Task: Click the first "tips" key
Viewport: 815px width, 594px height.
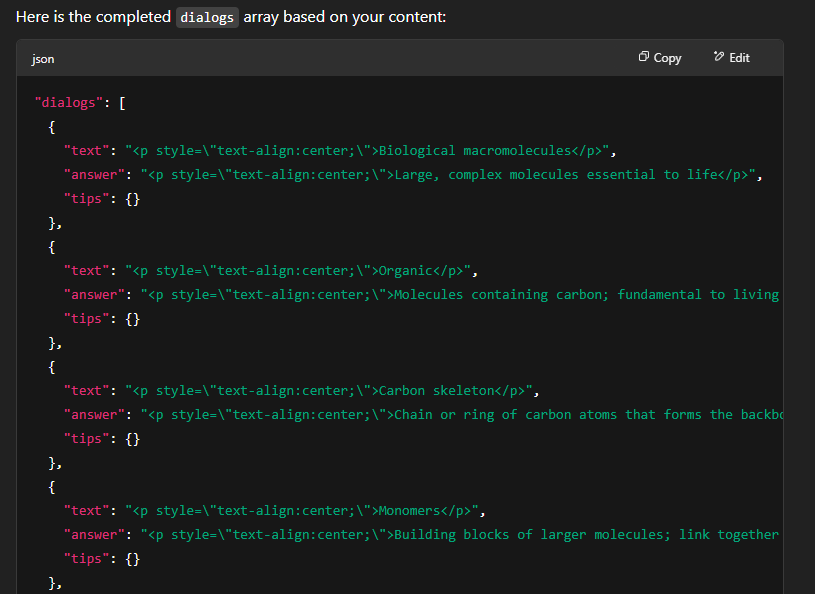Action: point(87,199)
